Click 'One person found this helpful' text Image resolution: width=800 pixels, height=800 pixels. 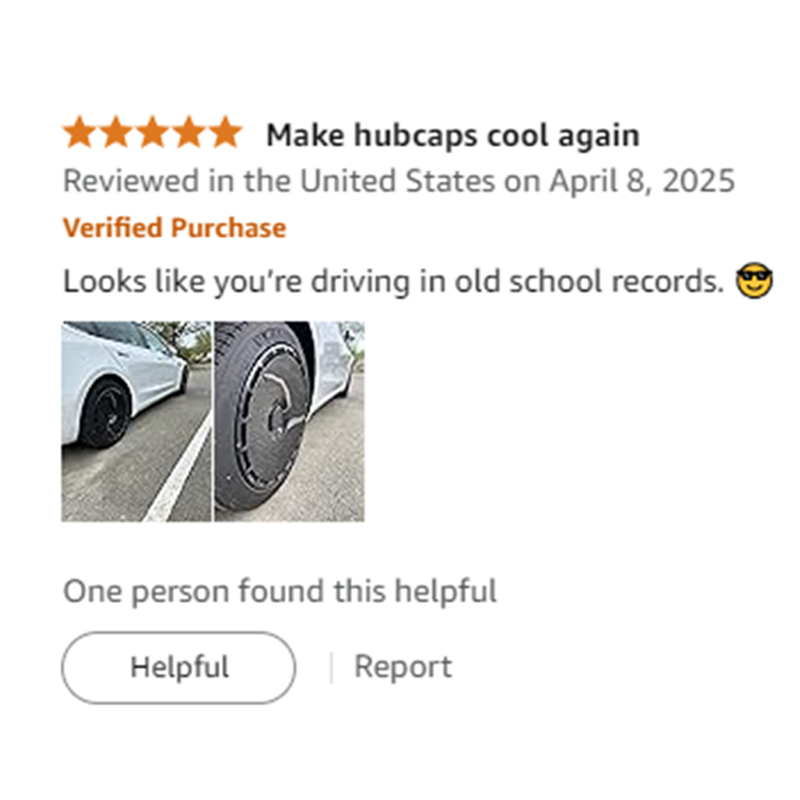(280, 592)
